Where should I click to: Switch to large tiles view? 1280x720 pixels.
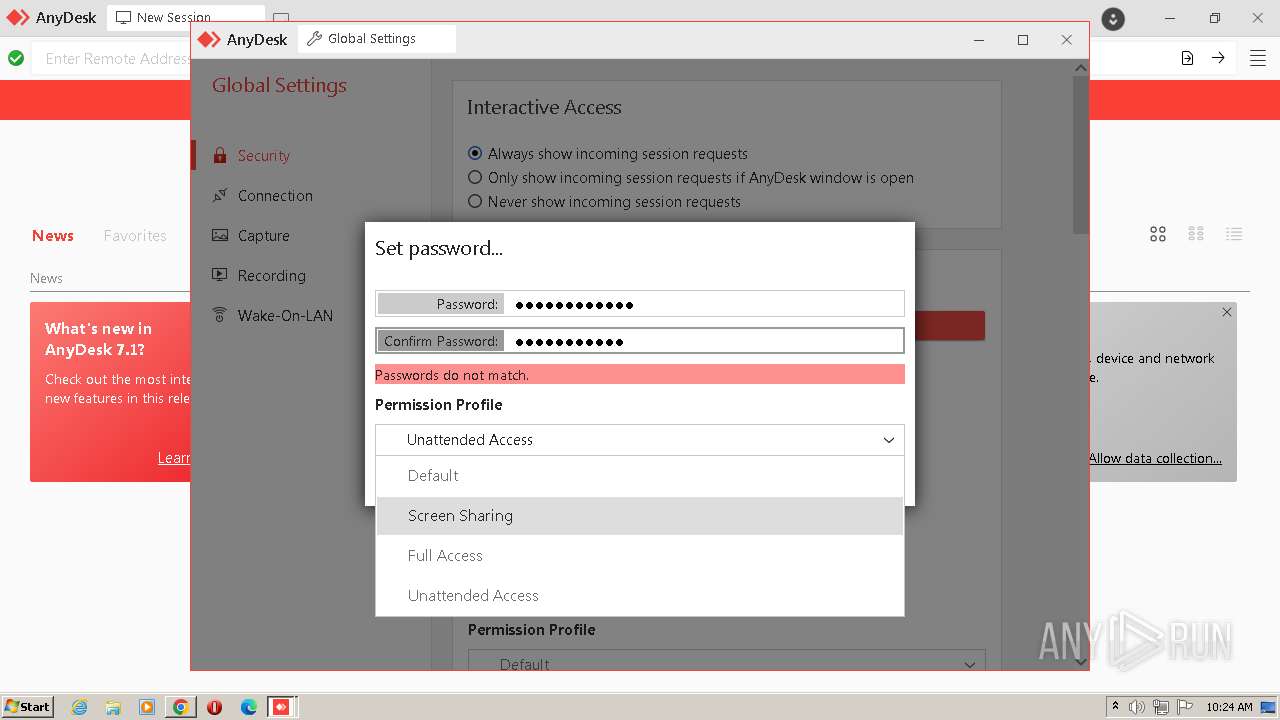[x=1158, y=234]
